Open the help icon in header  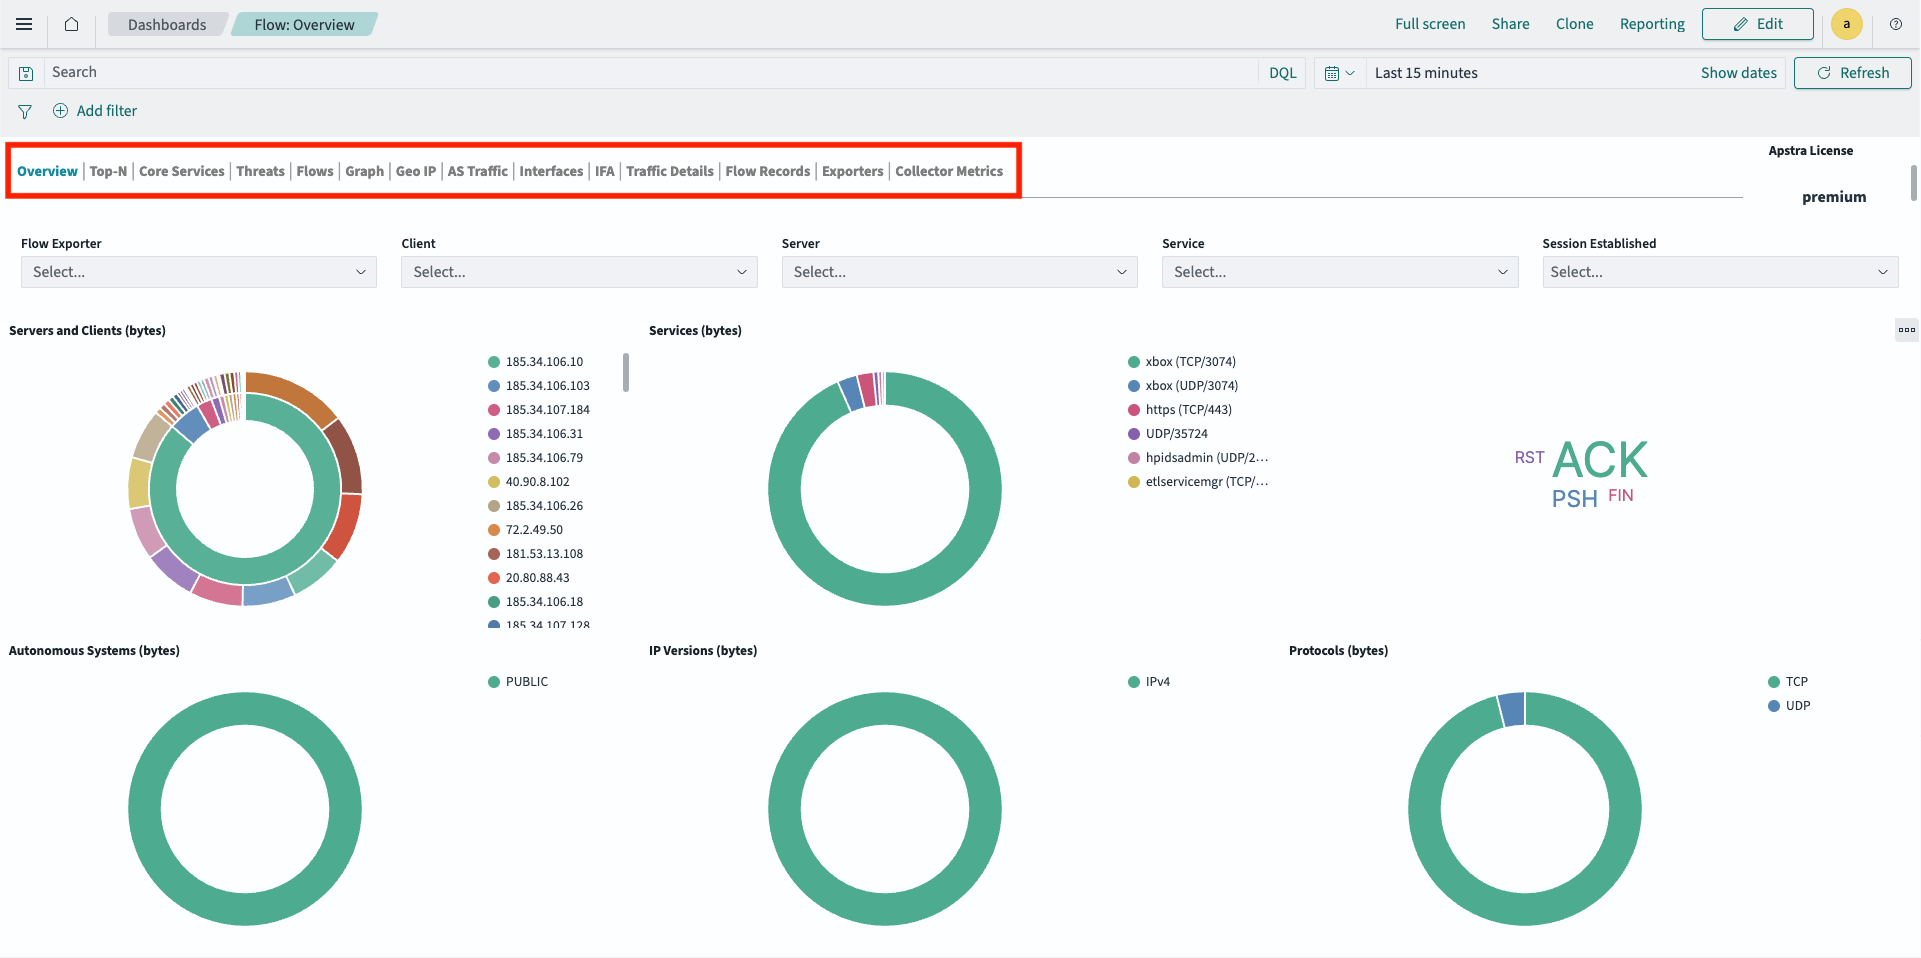[1895, 24]
